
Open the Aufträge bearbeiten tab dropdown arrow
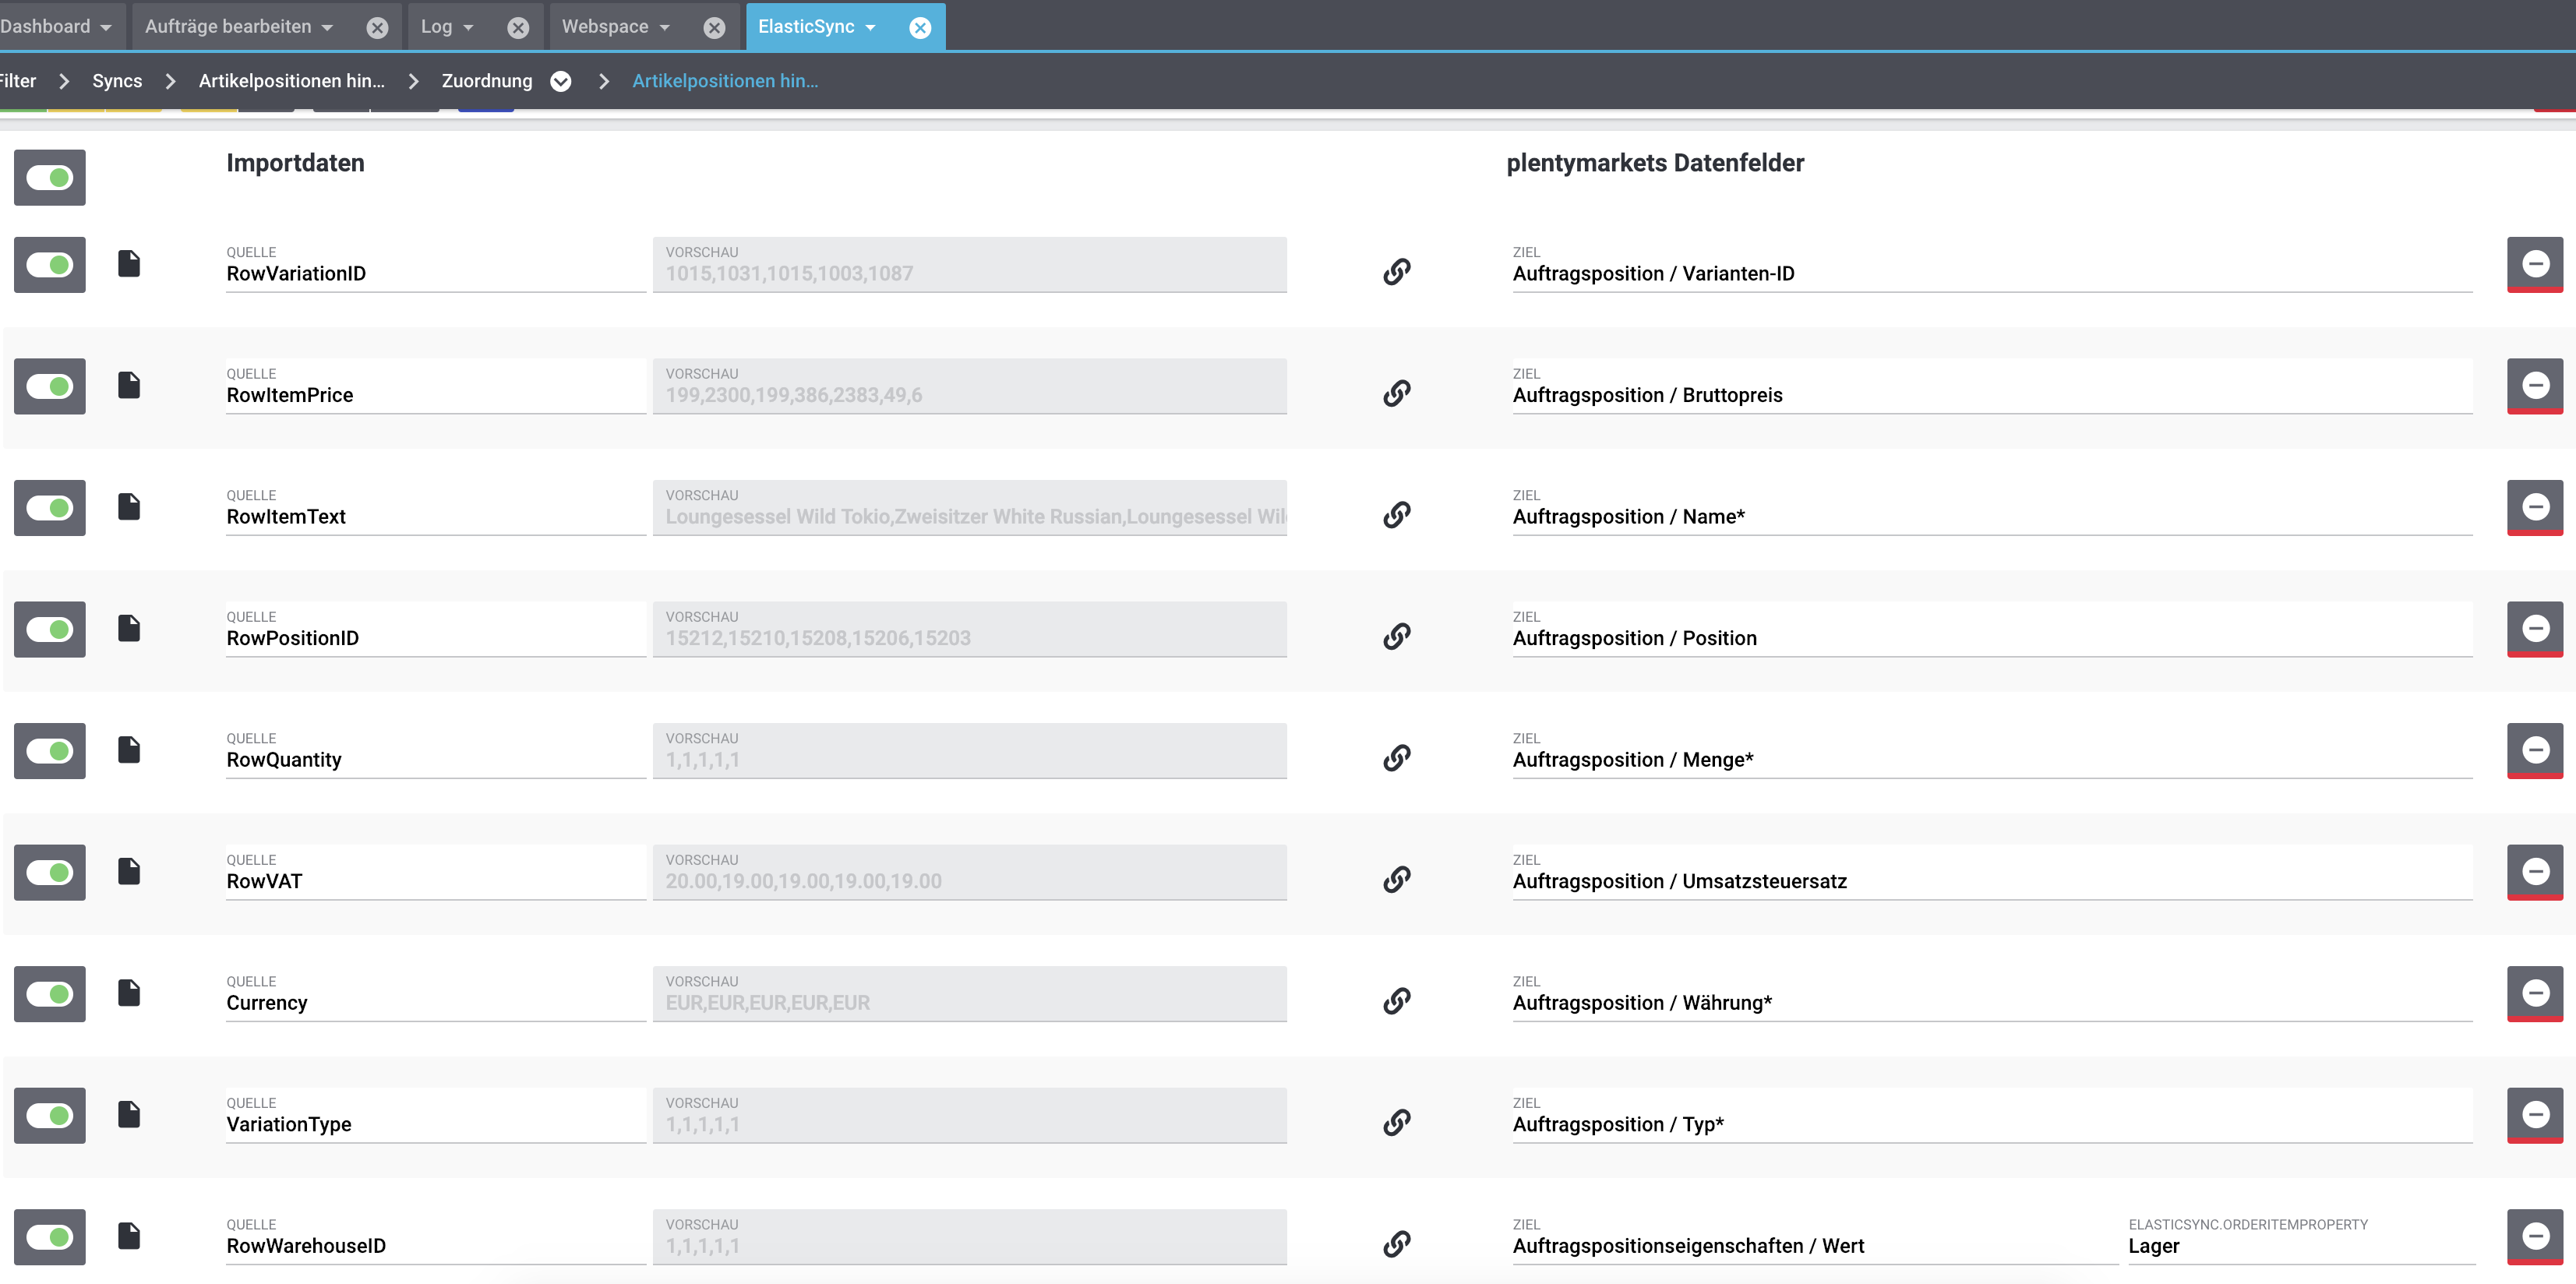(327, 28)
